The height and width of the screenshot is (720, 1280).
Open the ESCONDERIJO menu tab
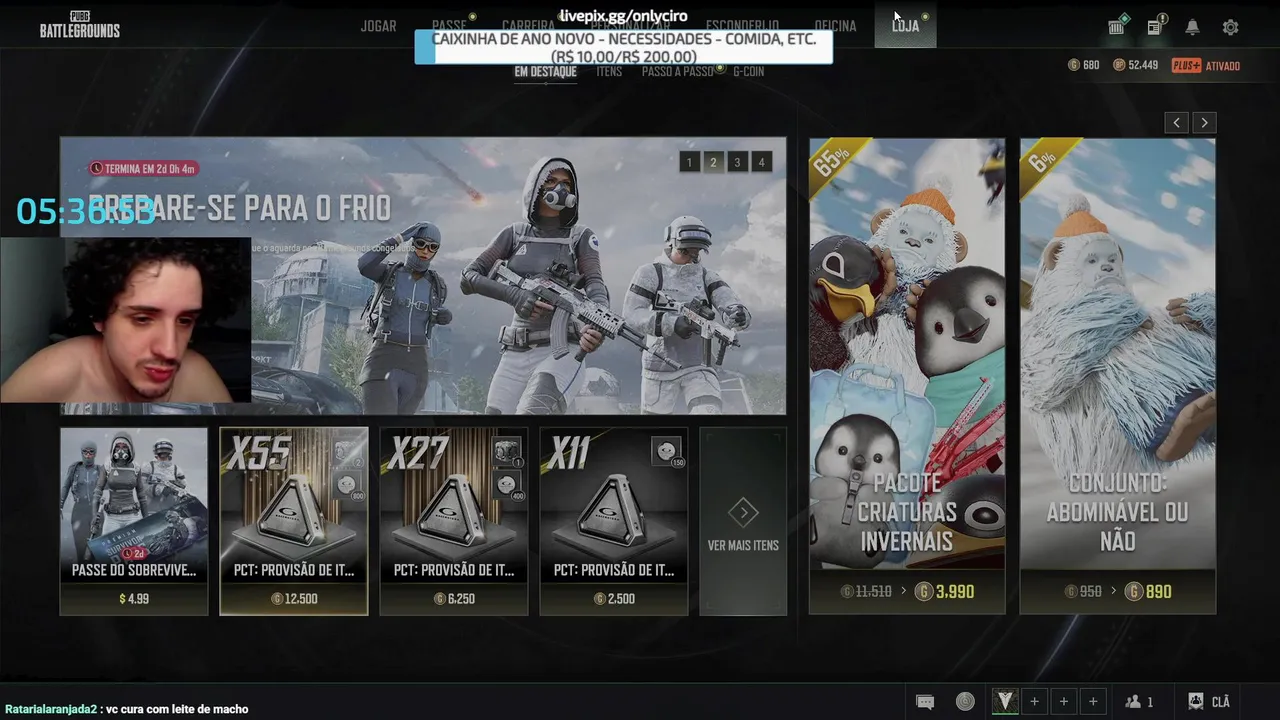742,26
